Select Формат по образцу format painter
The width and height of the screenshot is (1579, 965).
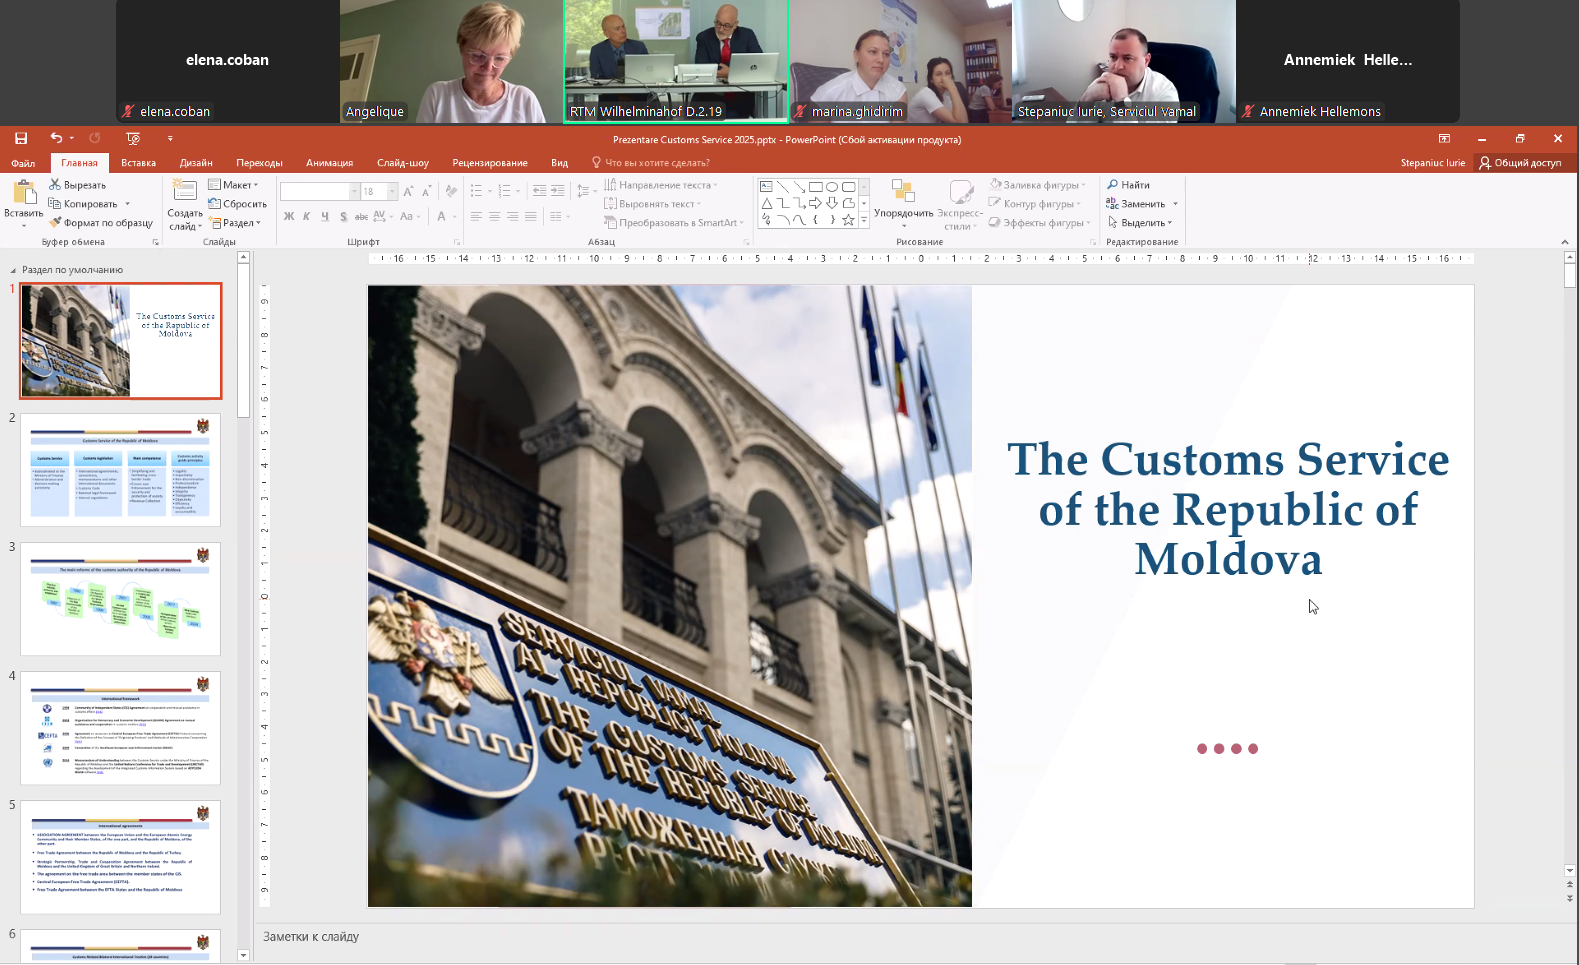[100, 223]
